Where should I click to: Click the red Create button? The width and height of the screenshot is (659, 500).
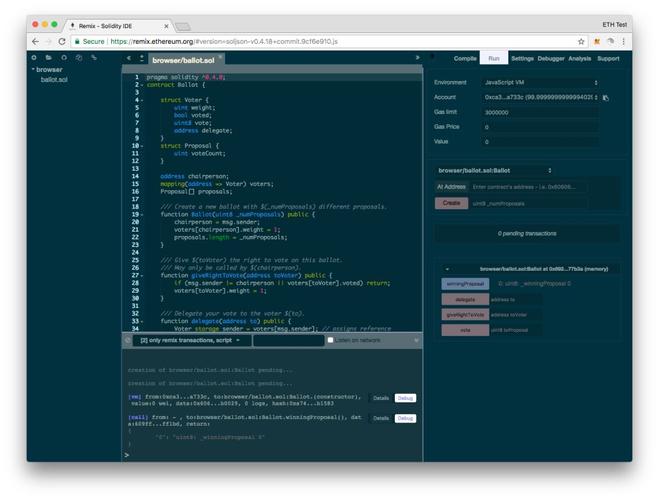[x=451, y=203]
